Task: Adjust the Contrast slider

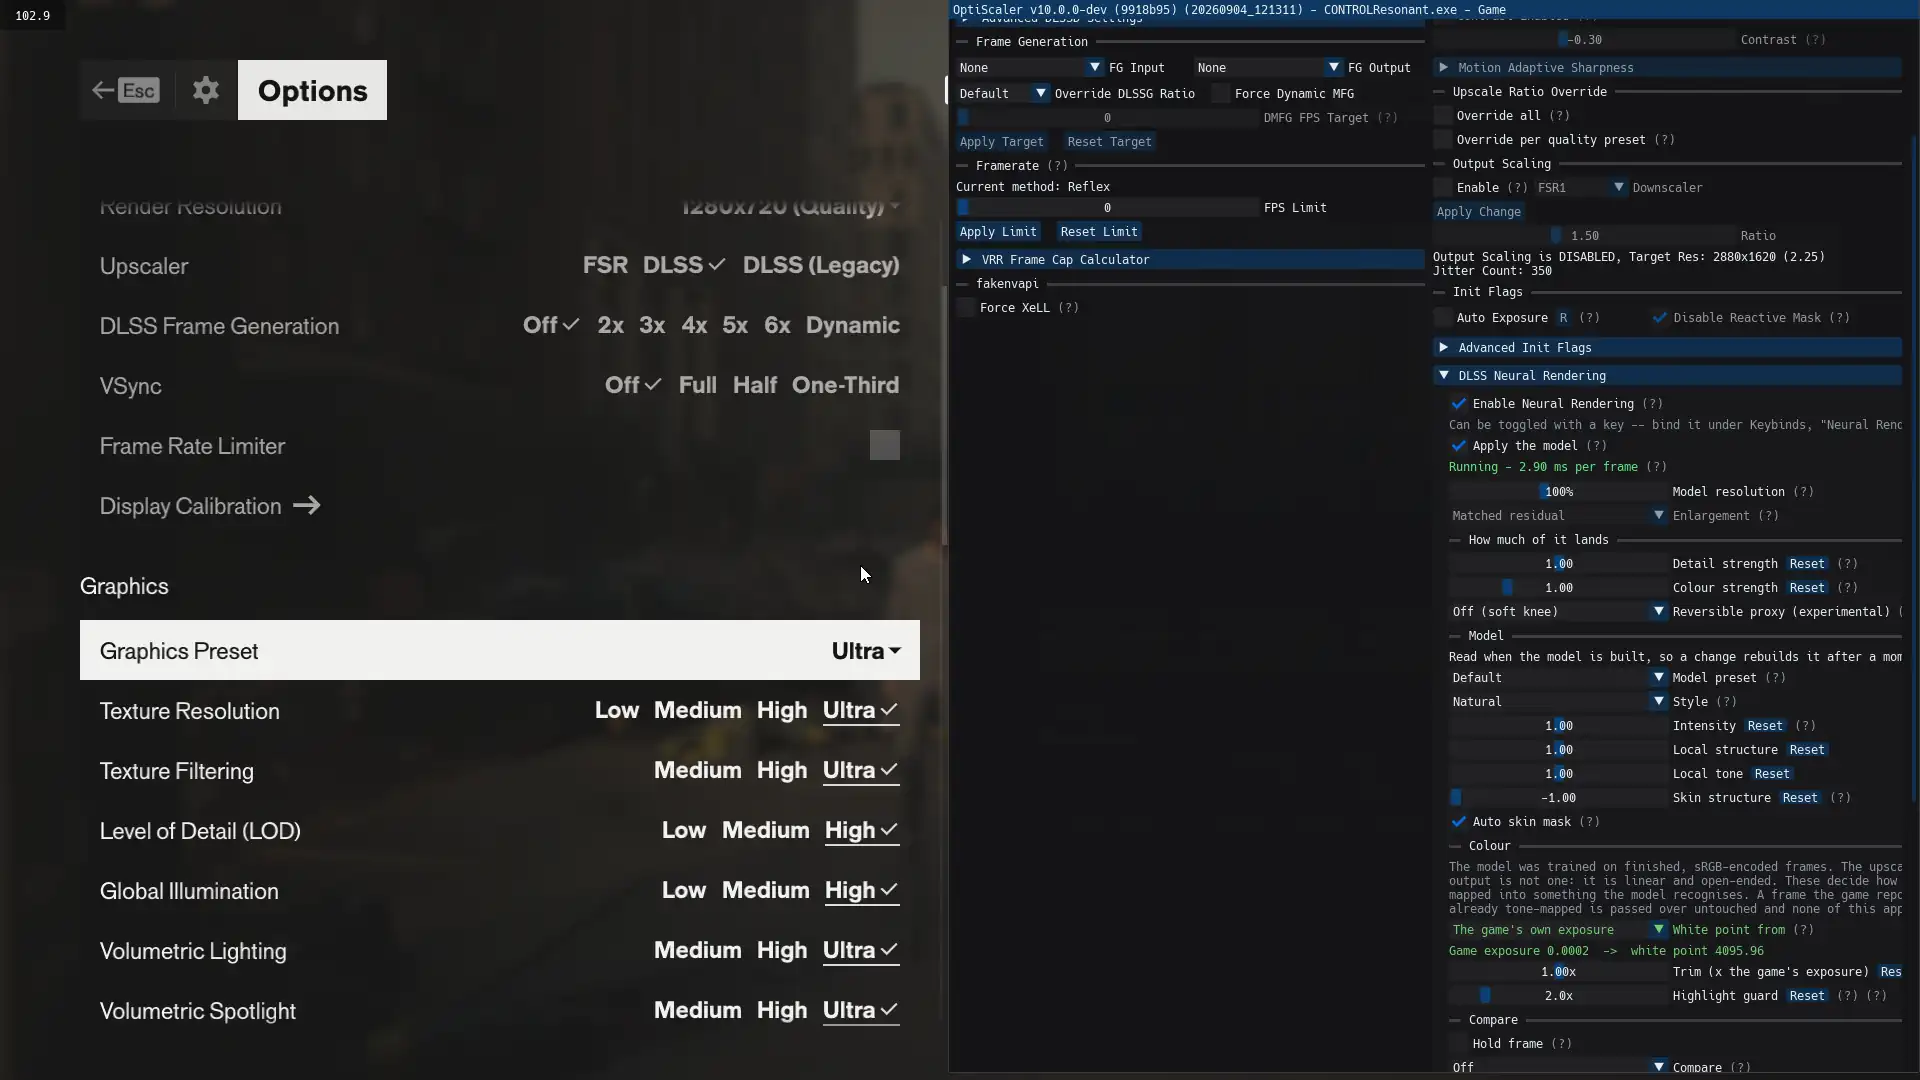Action: (1584, 40)
